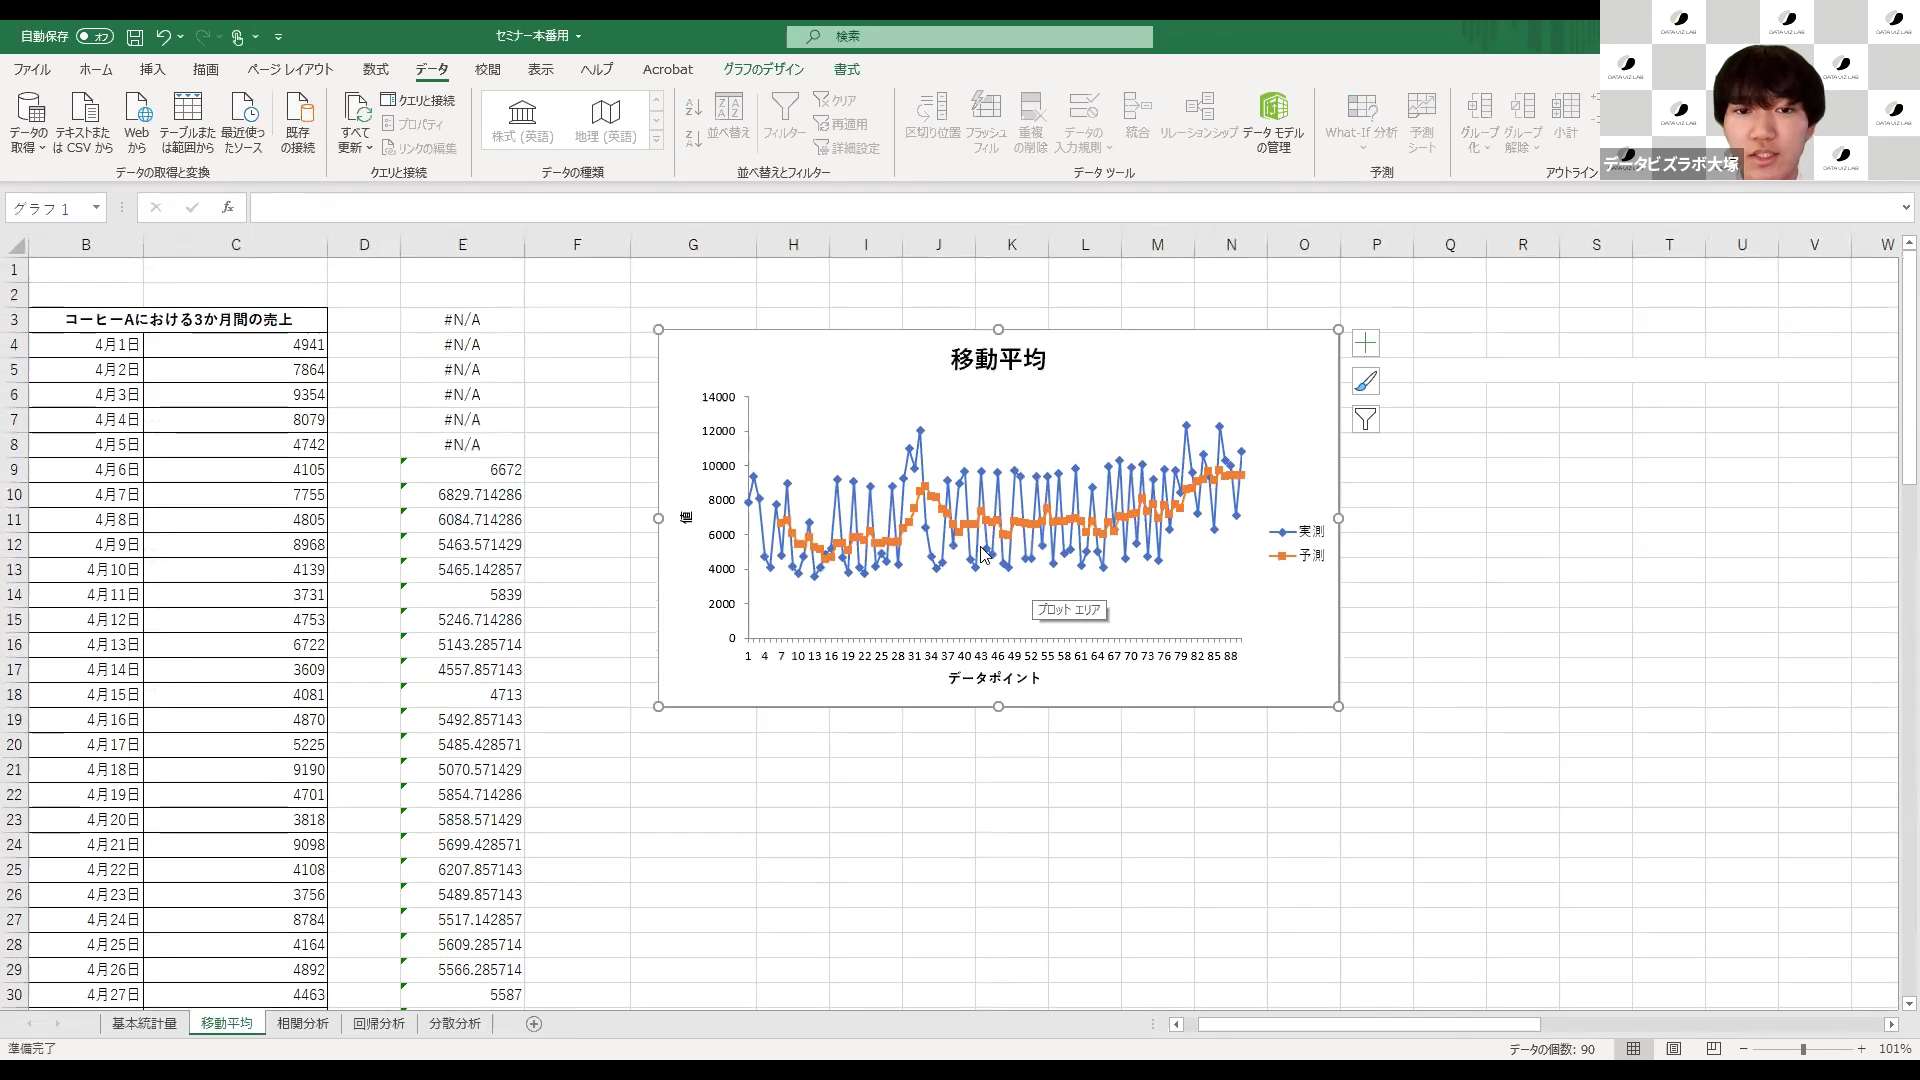This screenshot has width=1920, height=1080.
Task: Switch to Page Break Preview in status bar
Action: pyautogui.click(x=1713, y=1049)
